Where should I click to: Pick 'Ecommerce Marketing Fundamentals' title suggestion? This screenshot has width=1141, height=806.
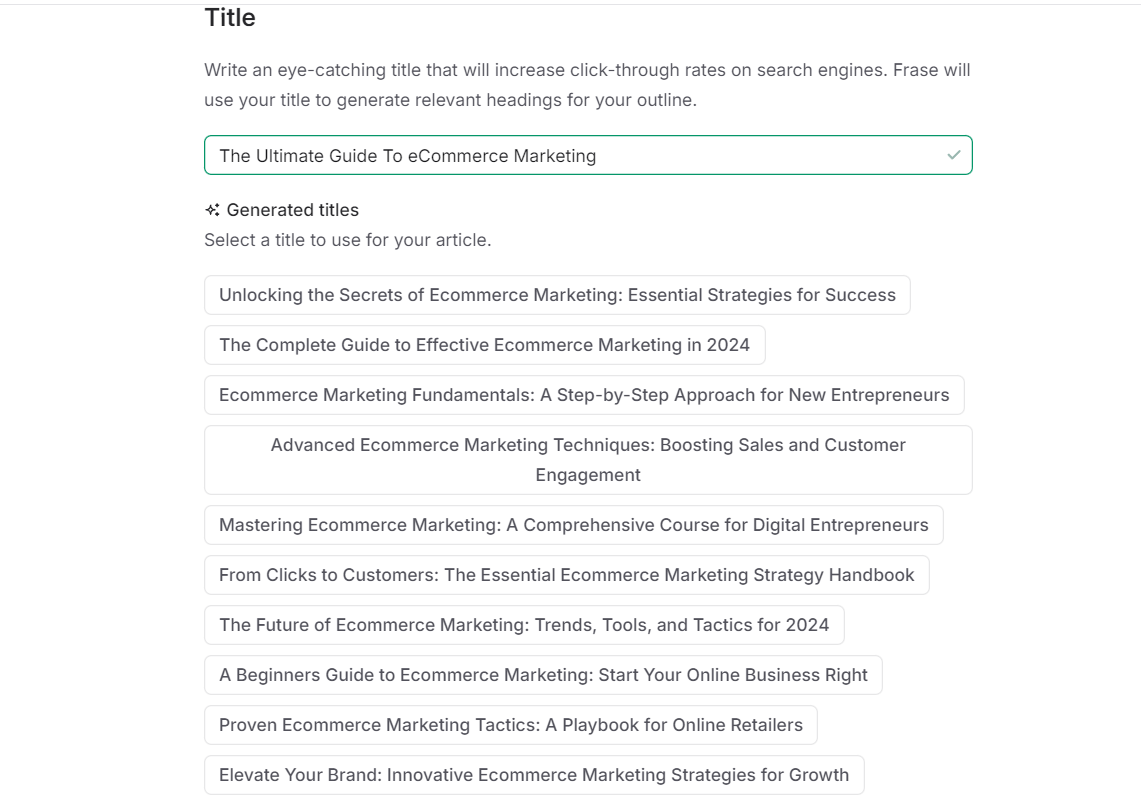(x=584, y=395)
